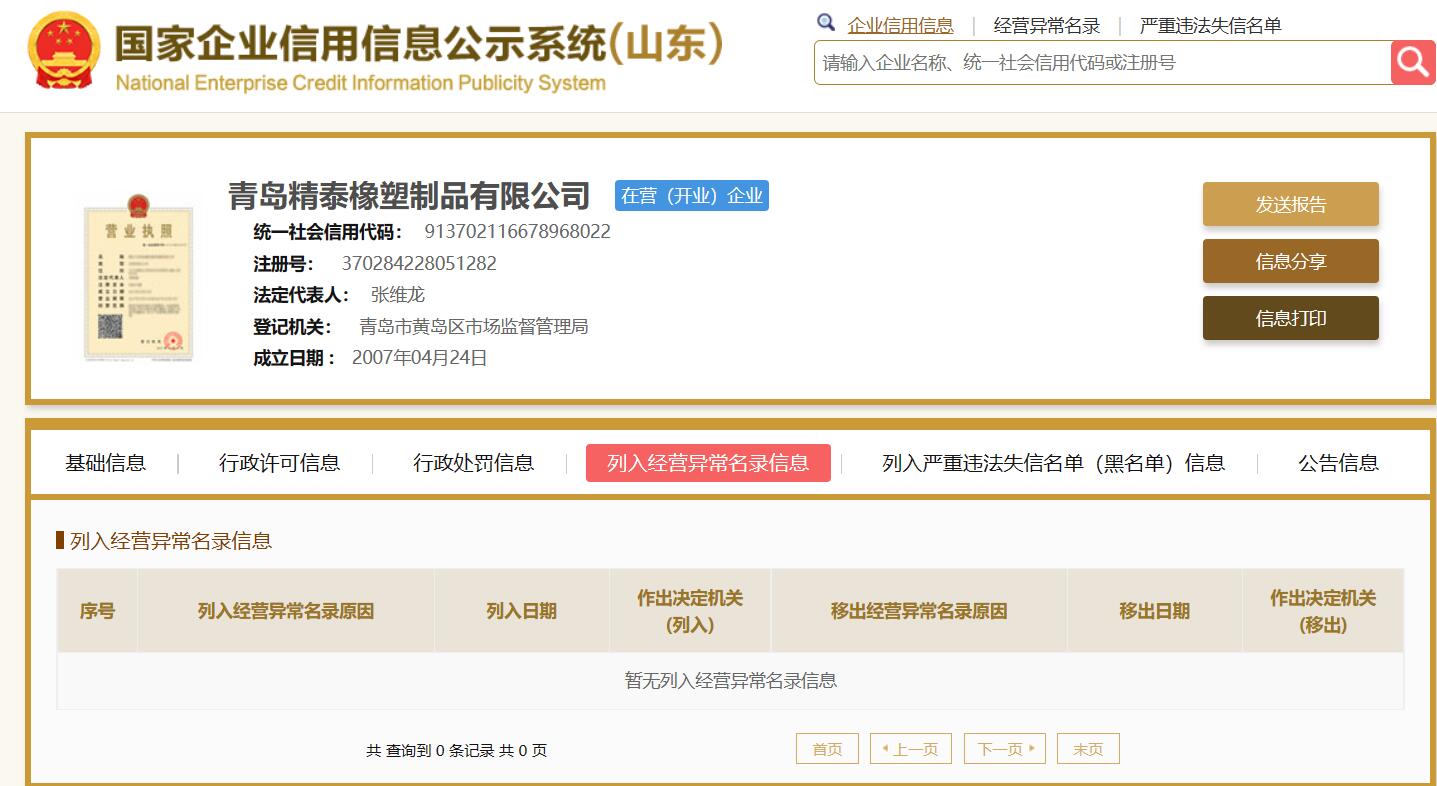Click the 列入经营异常名录信息 section heading
Image resolution: width=1437 pixels, height=786 pixels.
171,541
